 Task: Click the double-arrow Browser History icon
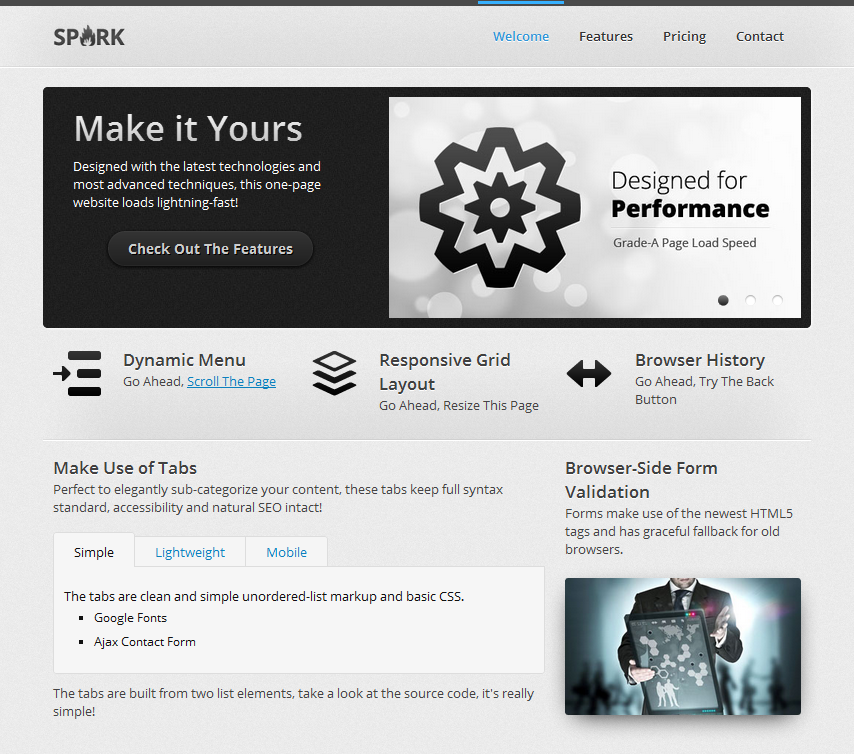[x=589, y=374]
